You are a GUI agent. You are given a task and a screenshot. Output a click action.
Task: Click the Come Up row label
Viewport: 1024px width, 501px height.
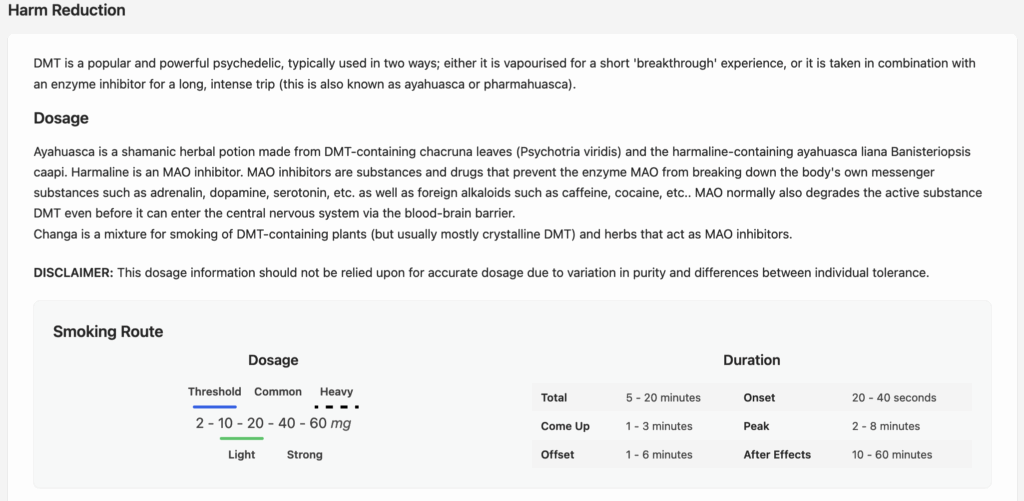565,426
